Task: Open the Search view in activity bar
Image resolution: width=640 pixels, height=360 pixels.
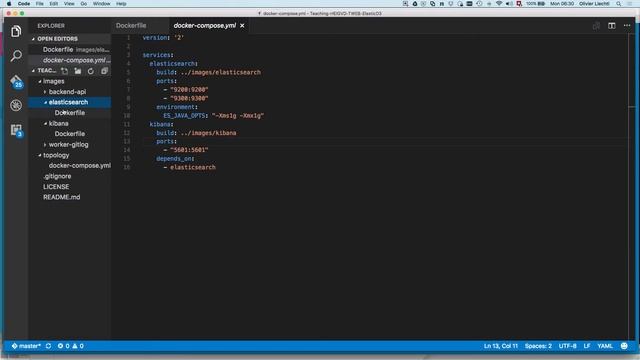Action: 16,56
